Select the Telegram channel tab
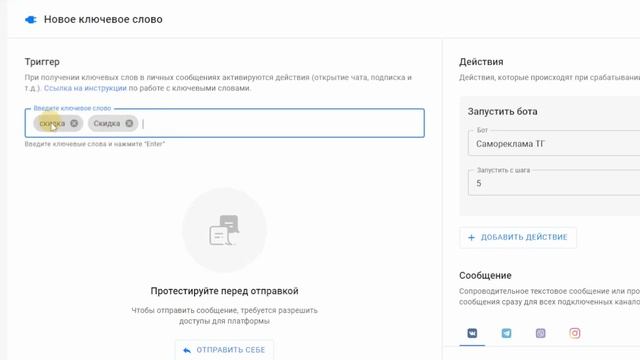 tap(506, 333)
